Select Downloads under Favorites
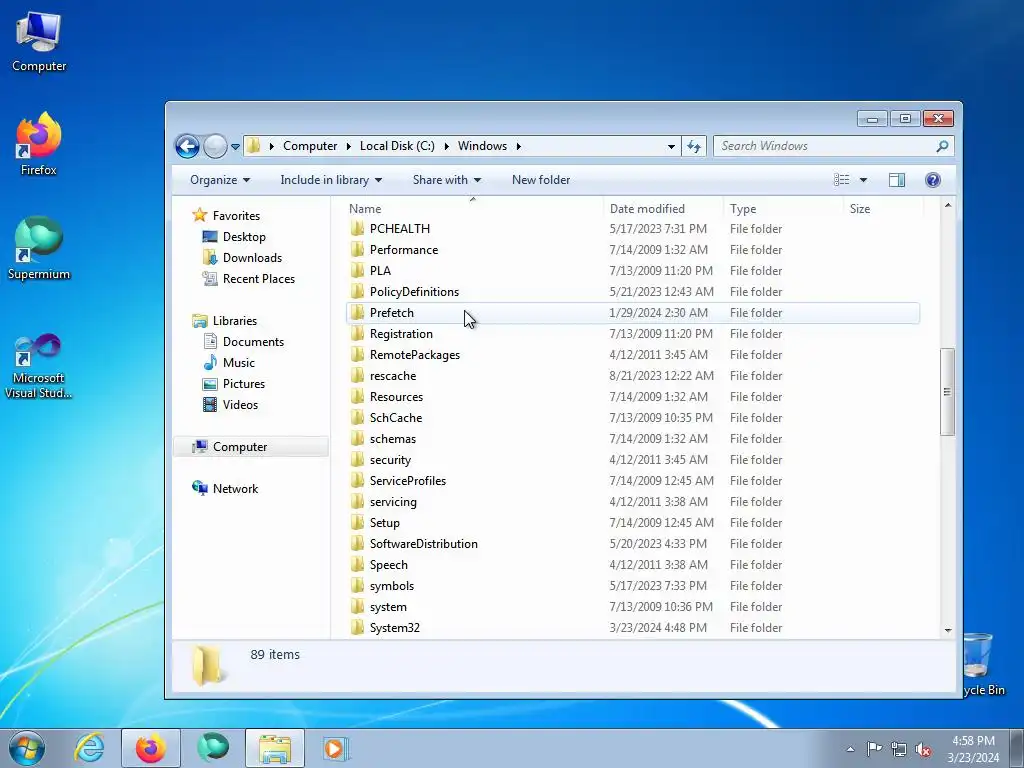 pyautogui.click(x=242, y=257)
